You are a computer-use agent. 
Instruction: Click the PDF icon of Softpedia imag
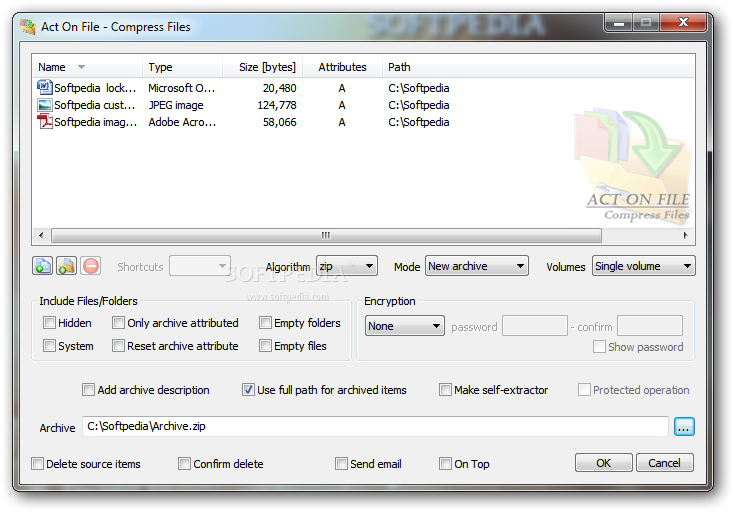[x=44, y=122]
